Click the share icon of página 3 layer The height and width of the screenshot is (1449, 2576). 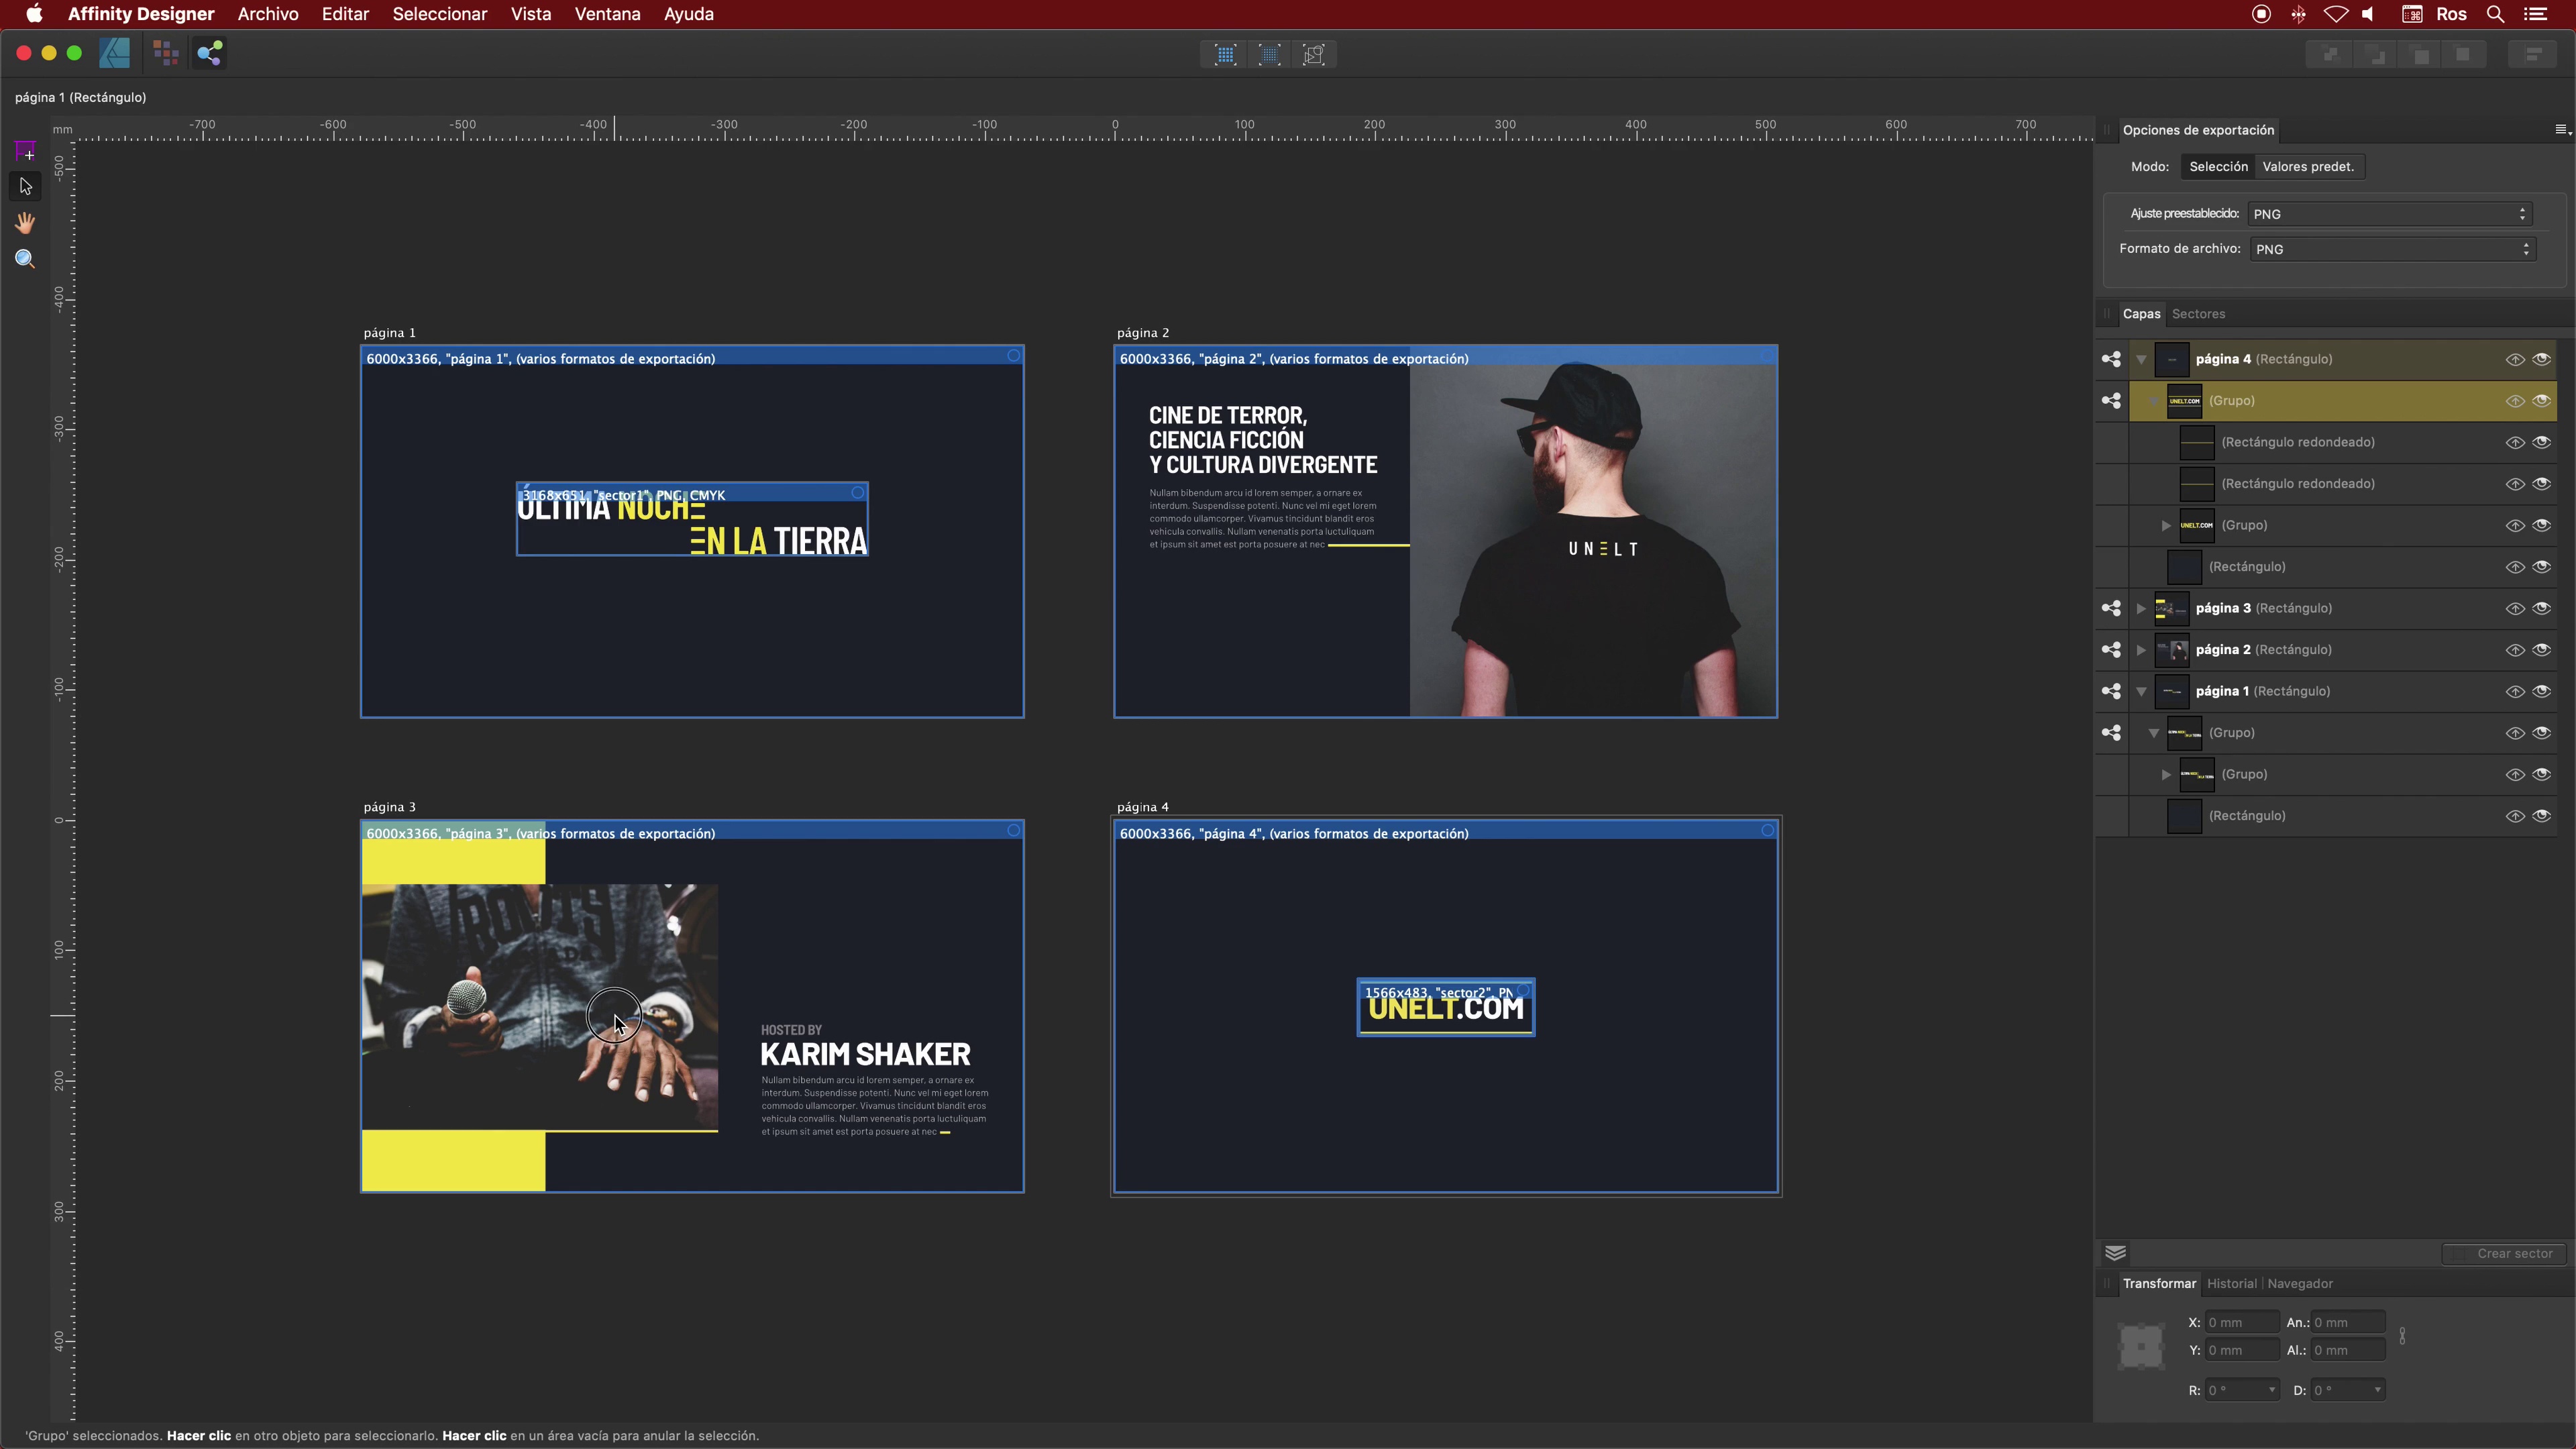tap(2111, 608)
